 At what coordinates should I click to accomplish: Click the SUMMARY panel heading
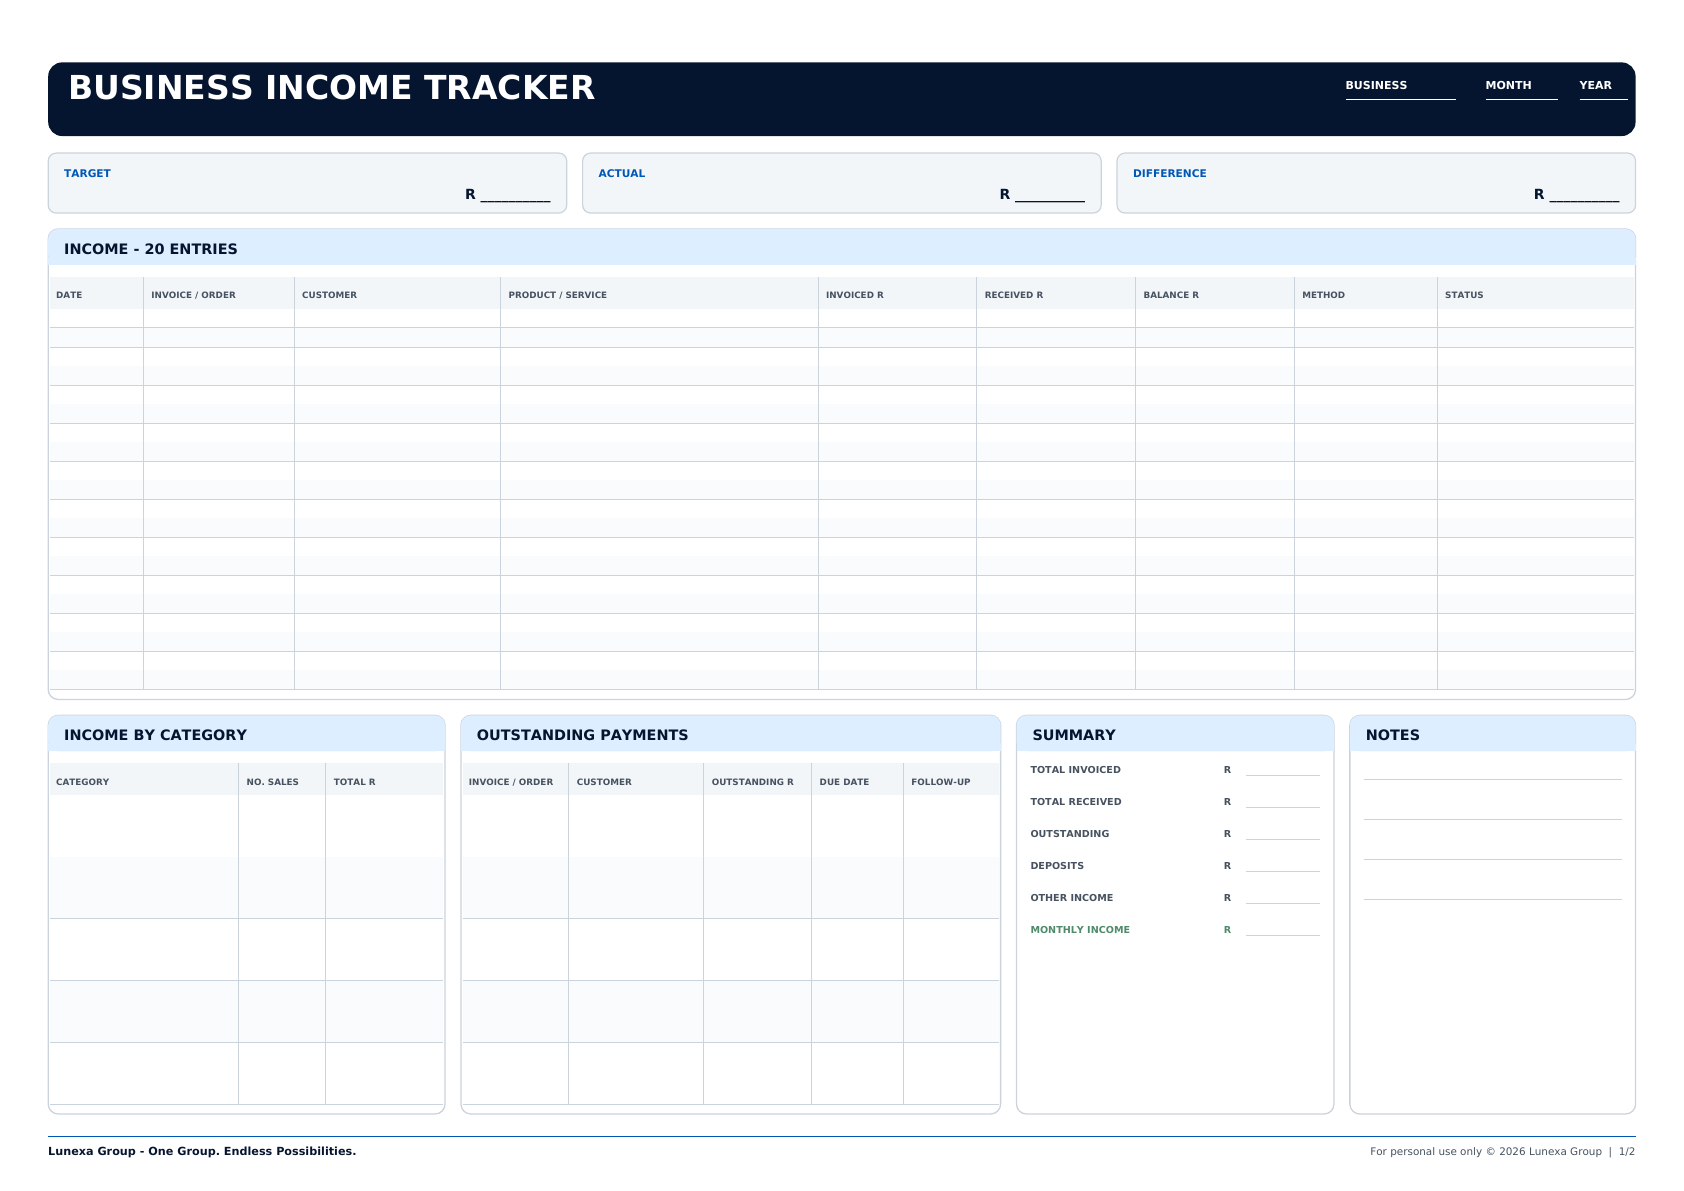tap(1073, 735)
